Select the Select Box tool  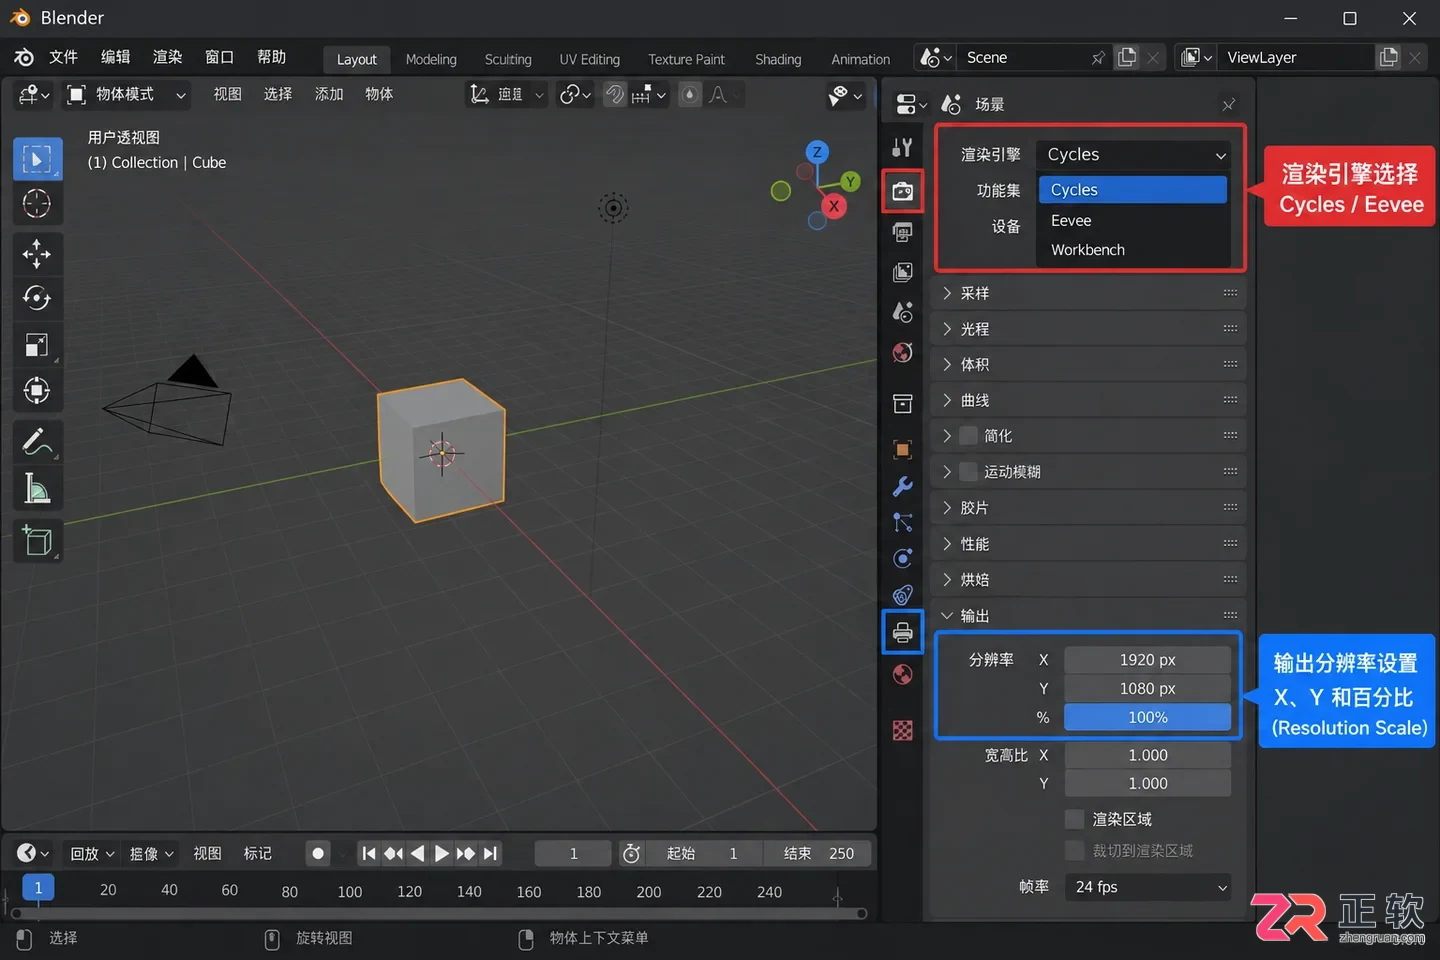point(37,159)
